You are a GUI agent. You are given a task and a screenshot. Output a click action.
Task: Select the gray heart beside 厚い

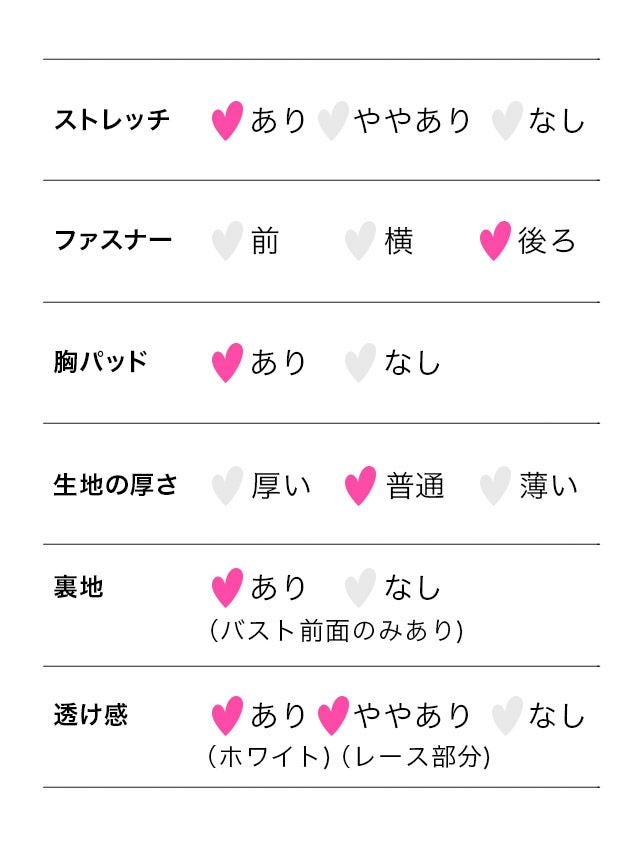(227, 486)
